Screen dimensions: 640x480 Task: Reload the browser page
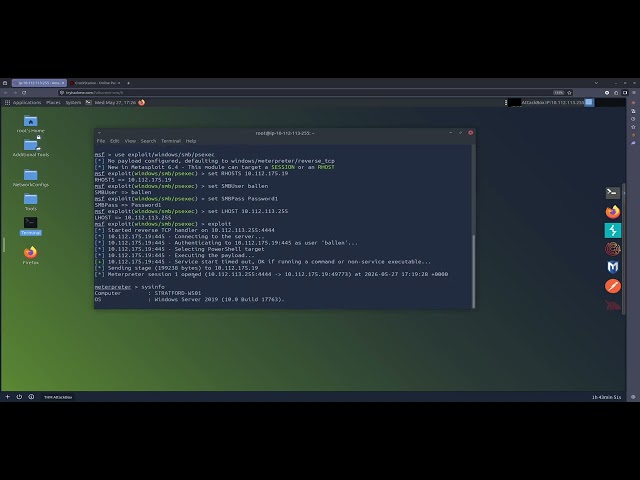pyautogui.click(x=24, y=93)
